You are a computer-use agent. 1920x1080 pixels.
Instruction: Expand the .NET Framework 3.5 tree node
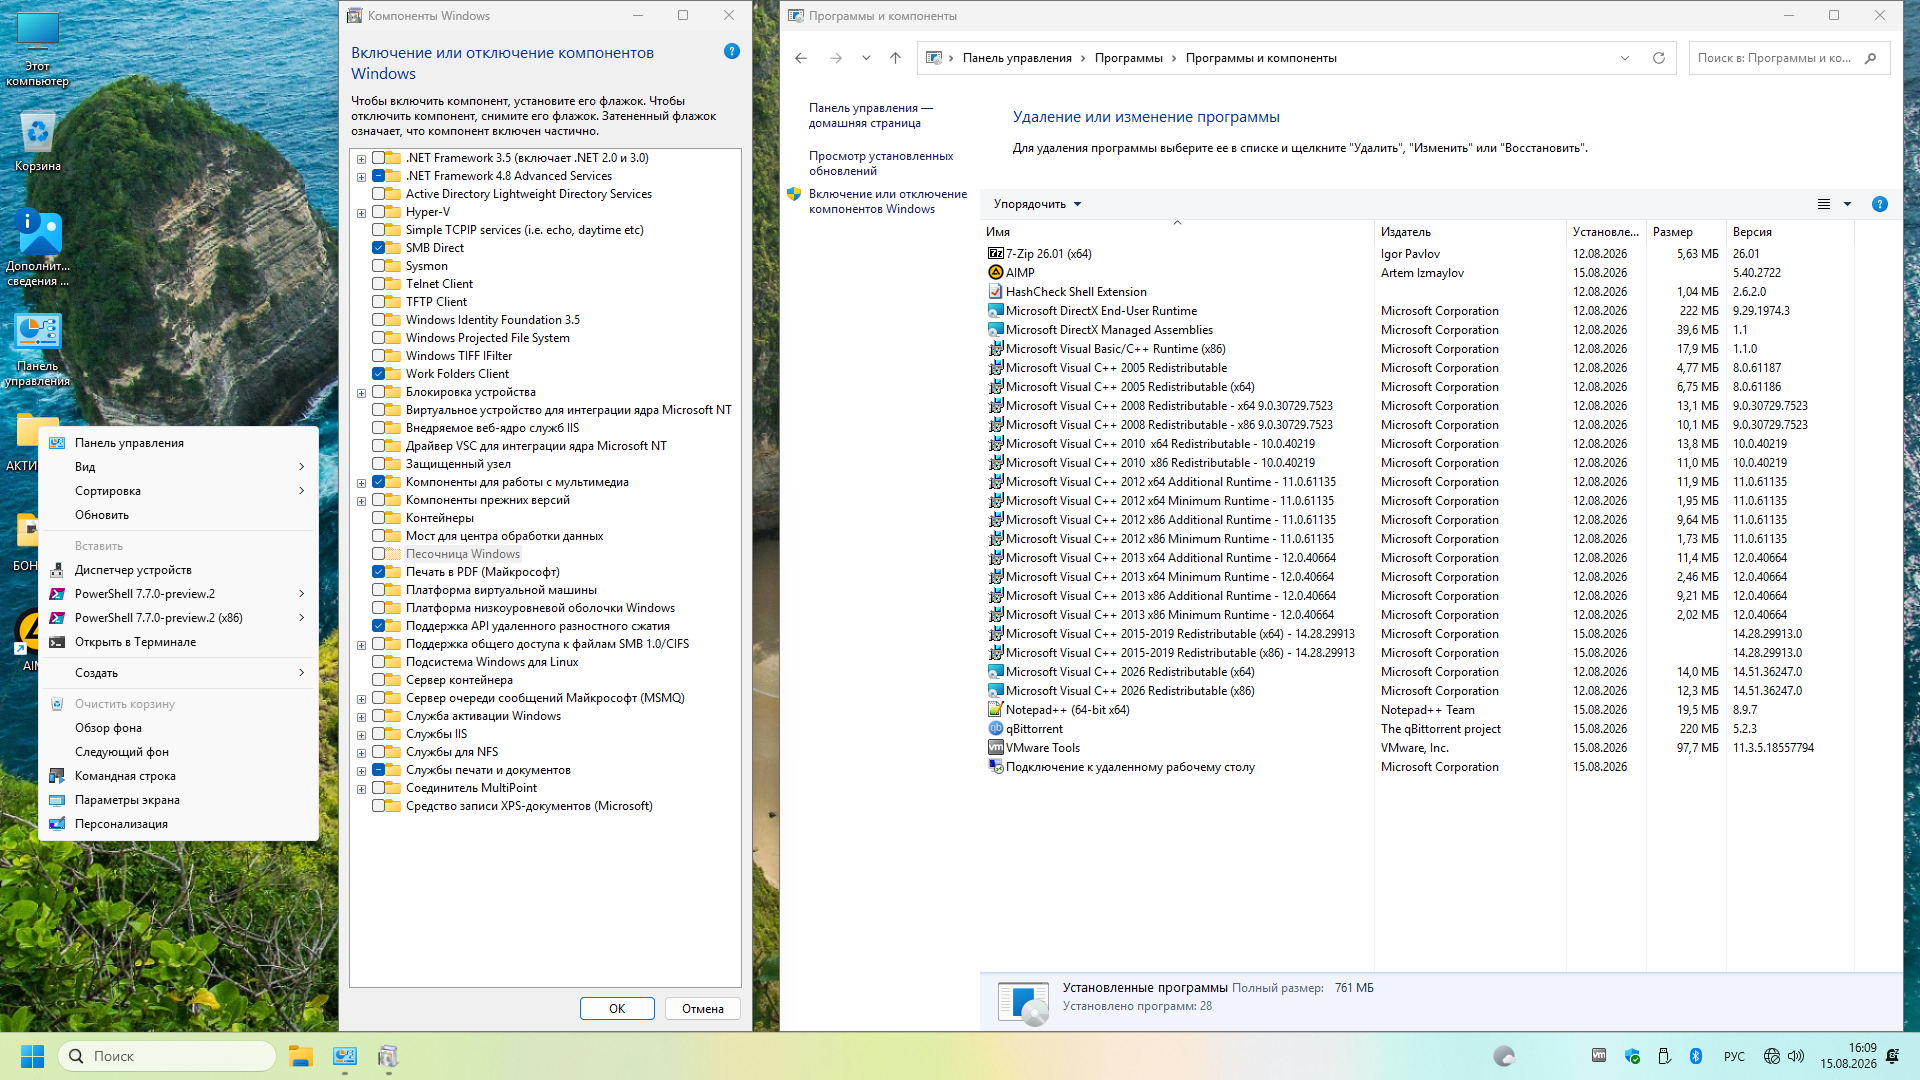point(361,159)
